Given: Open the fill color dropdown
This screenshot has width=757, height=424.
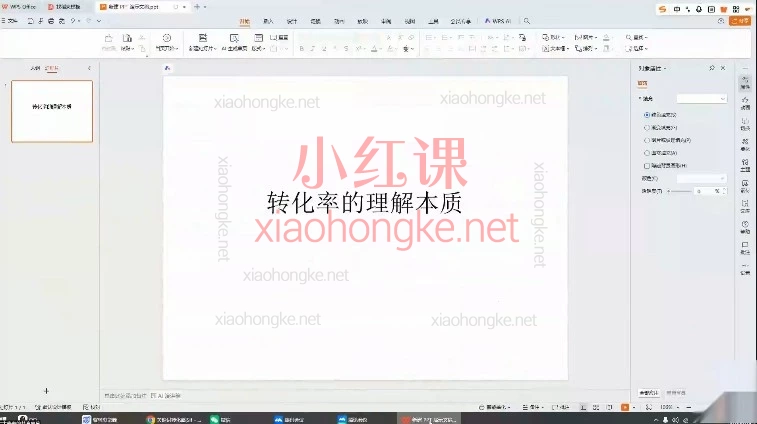Looking at the screenshot, I should [x=701, y=178].
